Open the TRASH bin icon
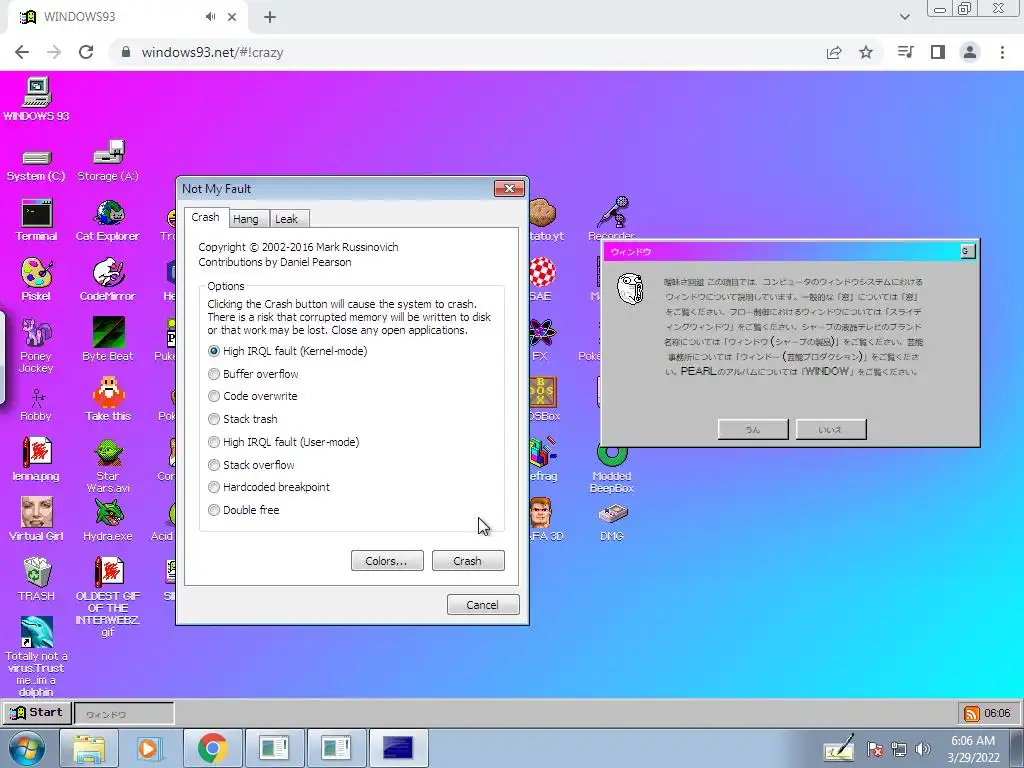 point(37,579)
